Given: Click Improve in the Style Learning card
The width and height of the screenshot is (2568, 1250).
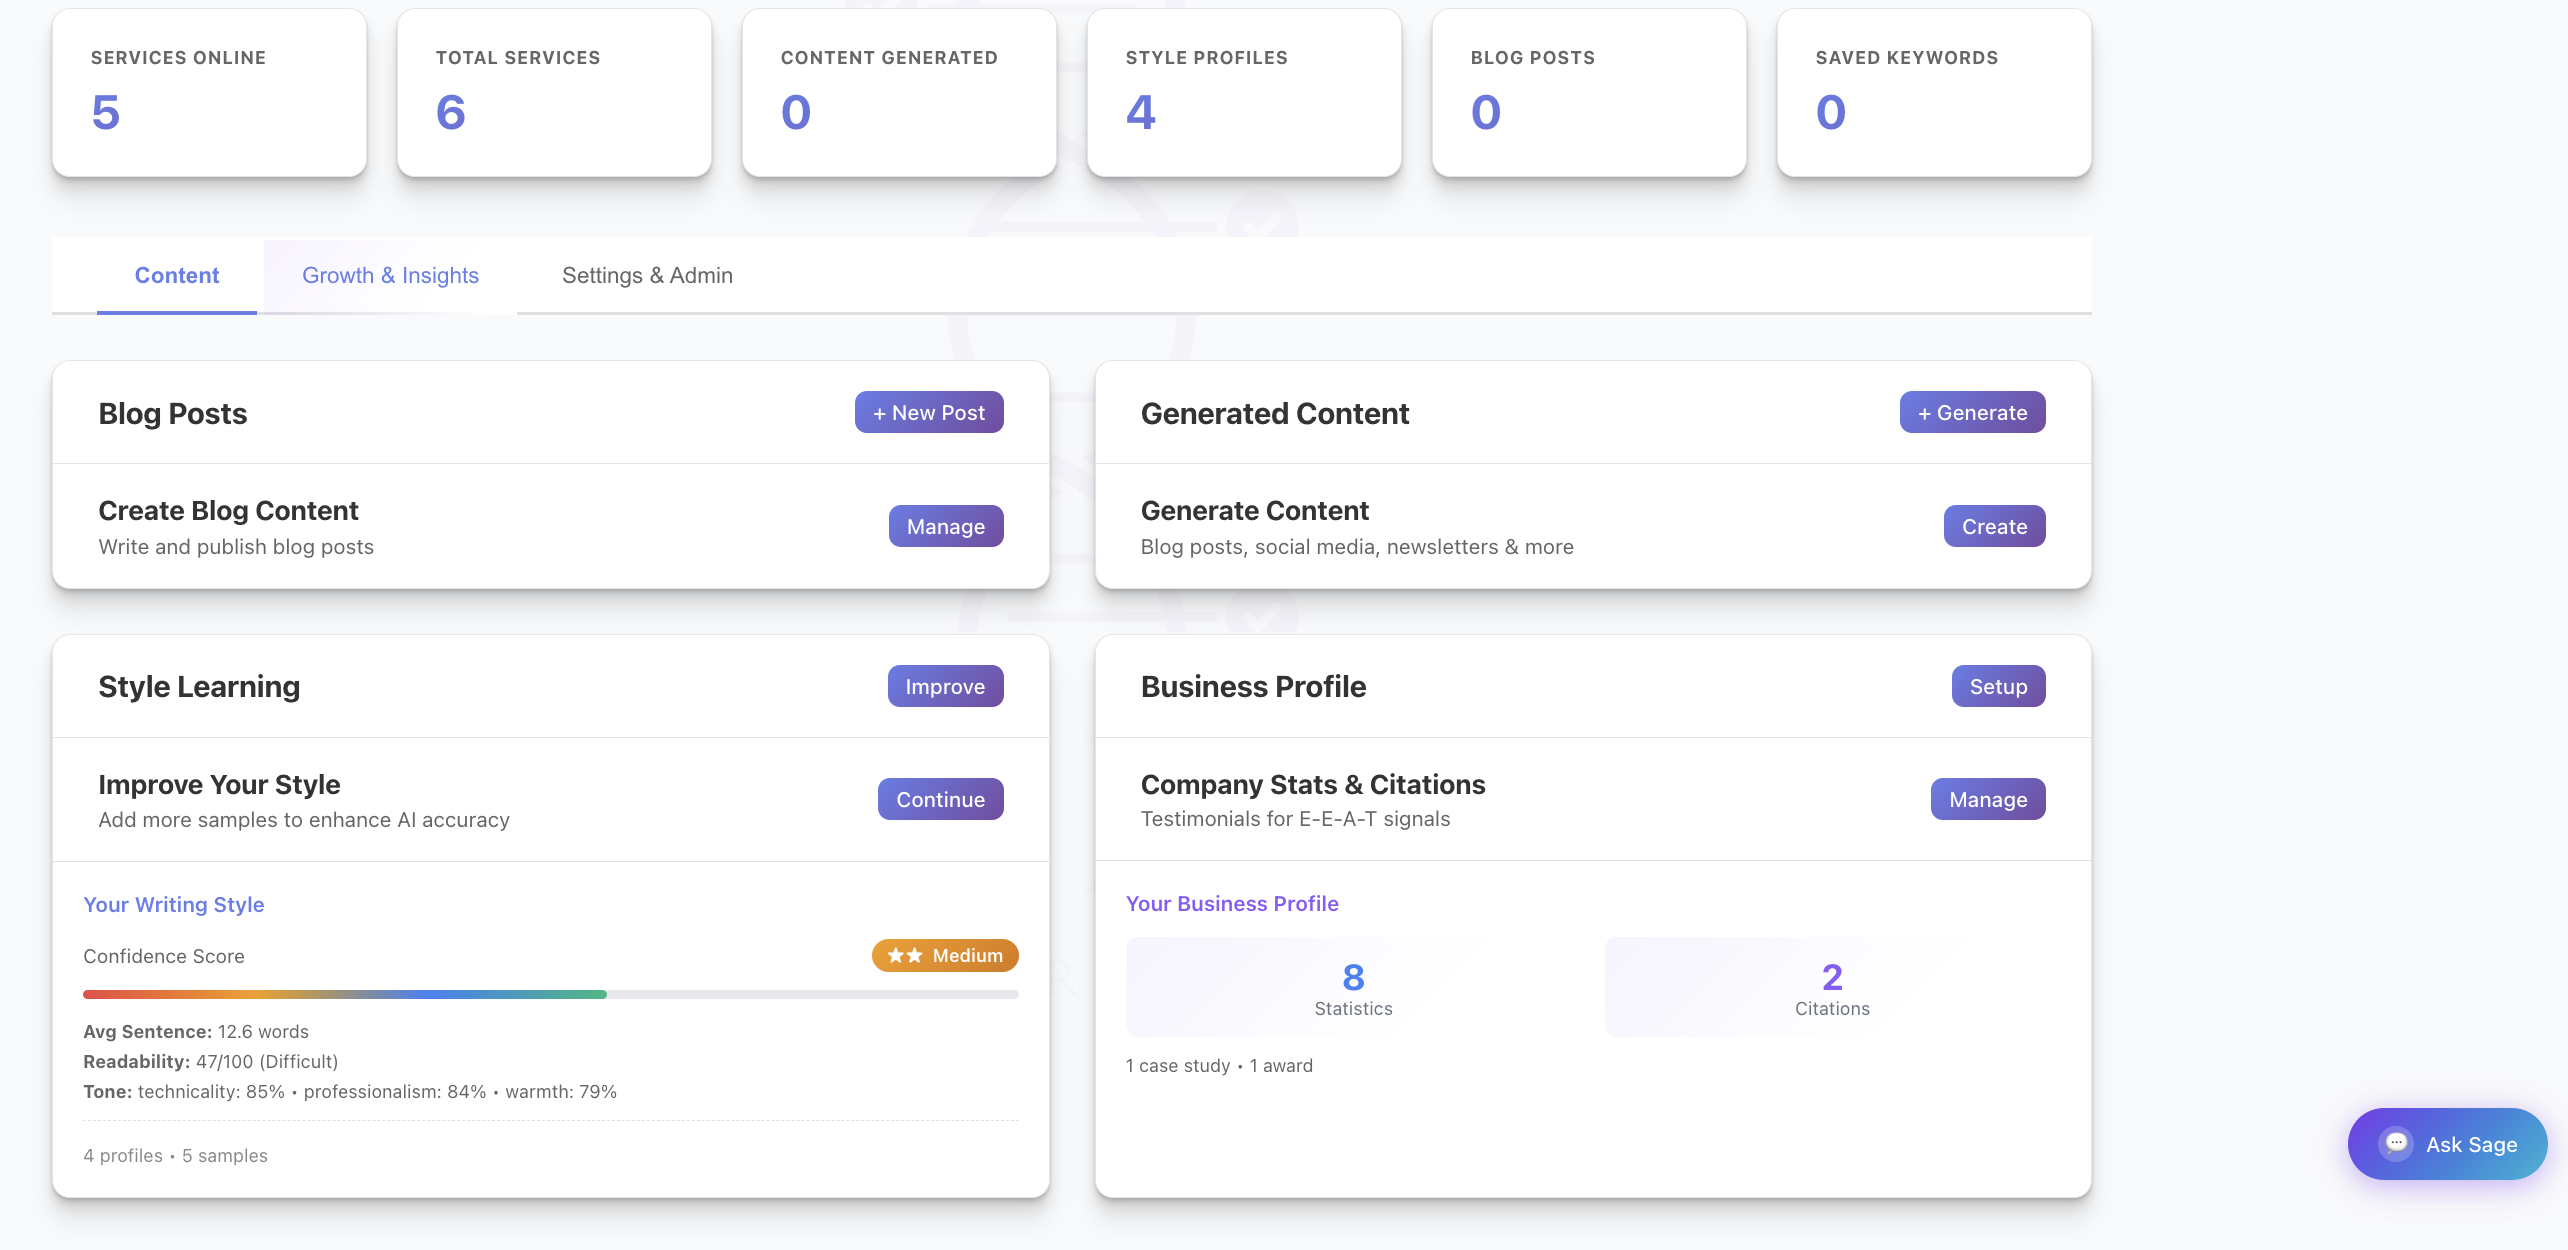Looking at the screenshot, I should [x=944, y=686].
